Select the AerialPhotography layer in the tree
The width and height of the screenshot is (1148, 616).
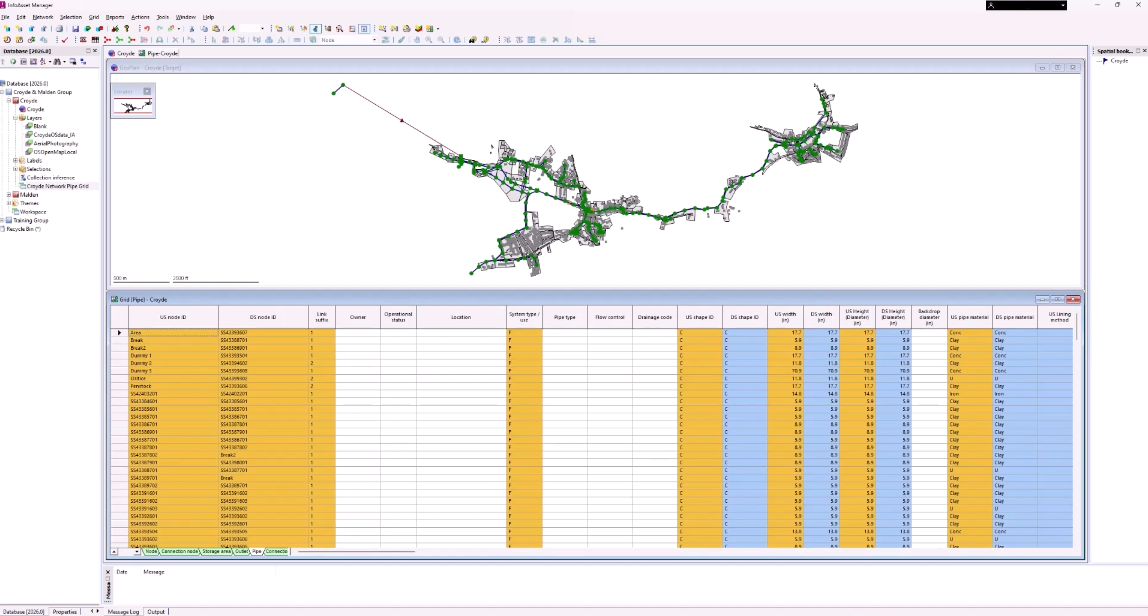click(x=55, y=143)
